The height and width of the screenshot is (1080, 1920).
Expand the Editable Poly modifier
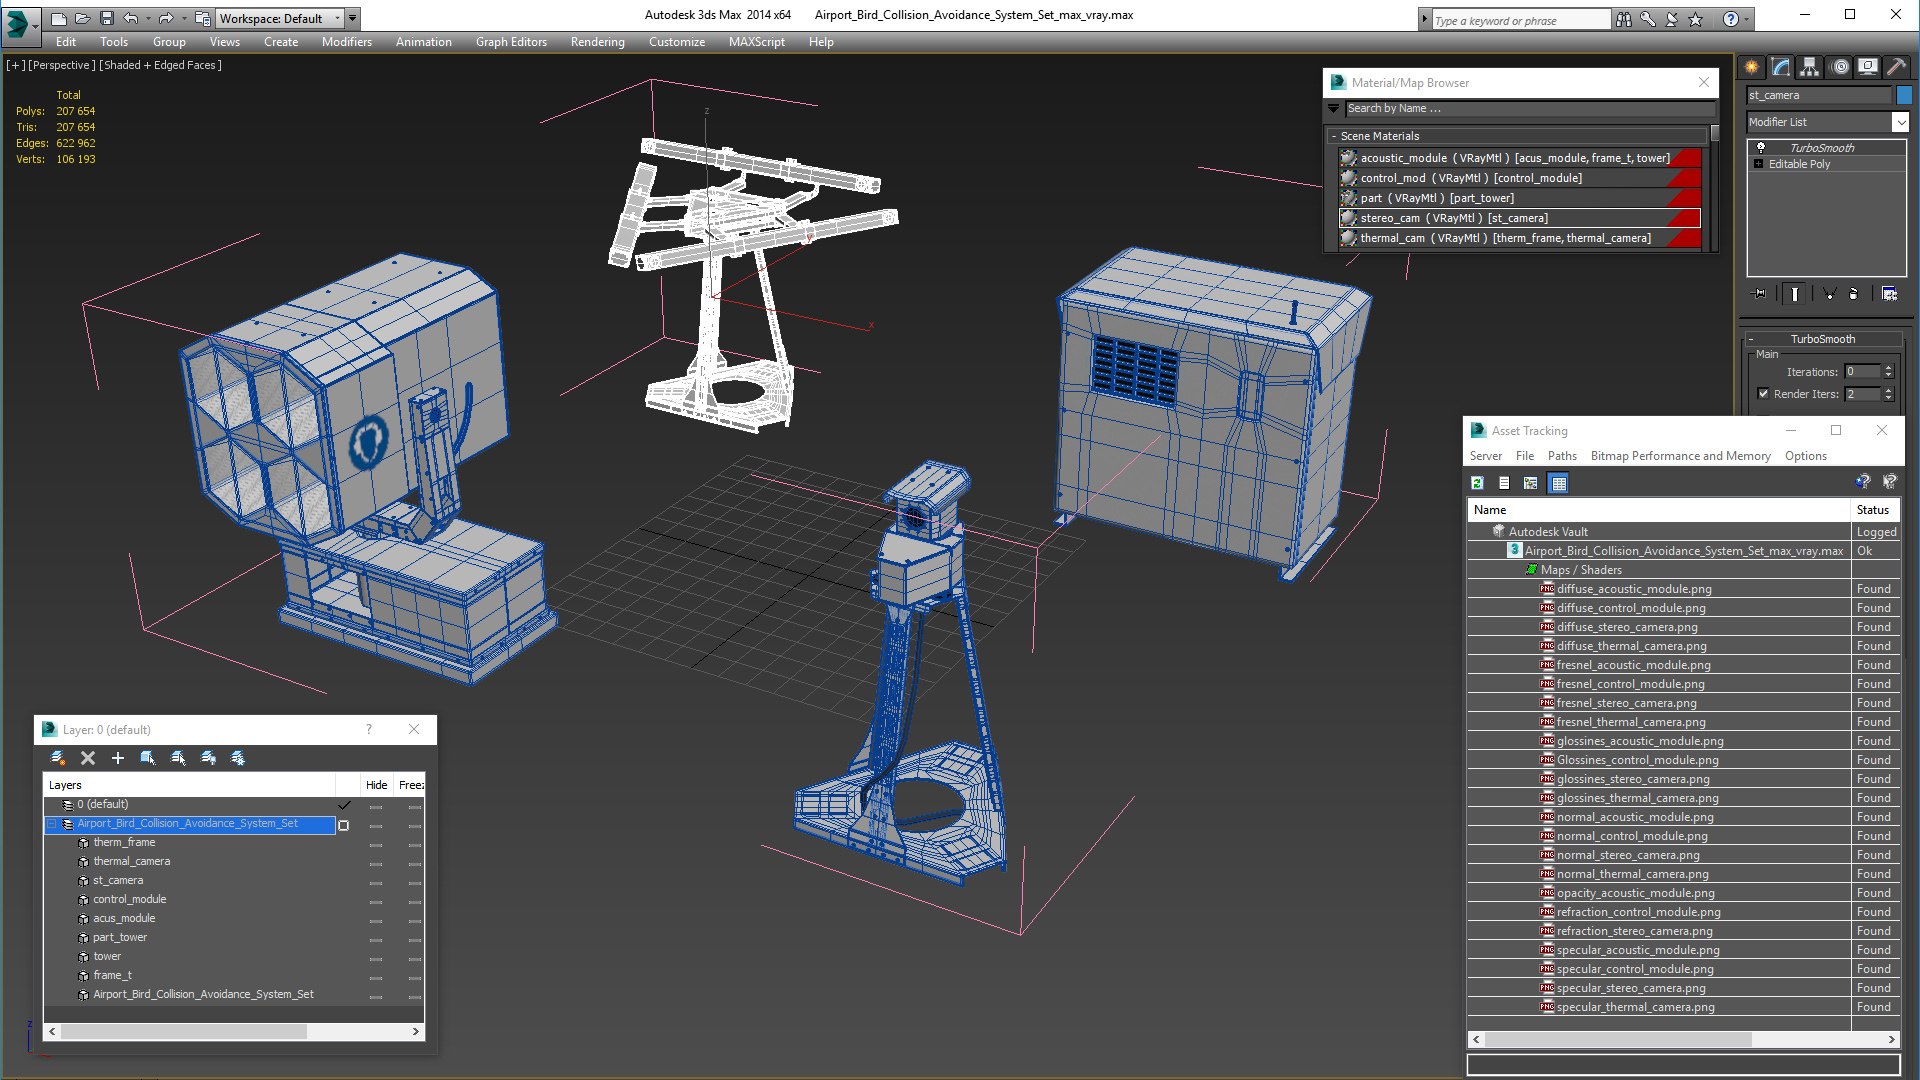point(1758,164)
